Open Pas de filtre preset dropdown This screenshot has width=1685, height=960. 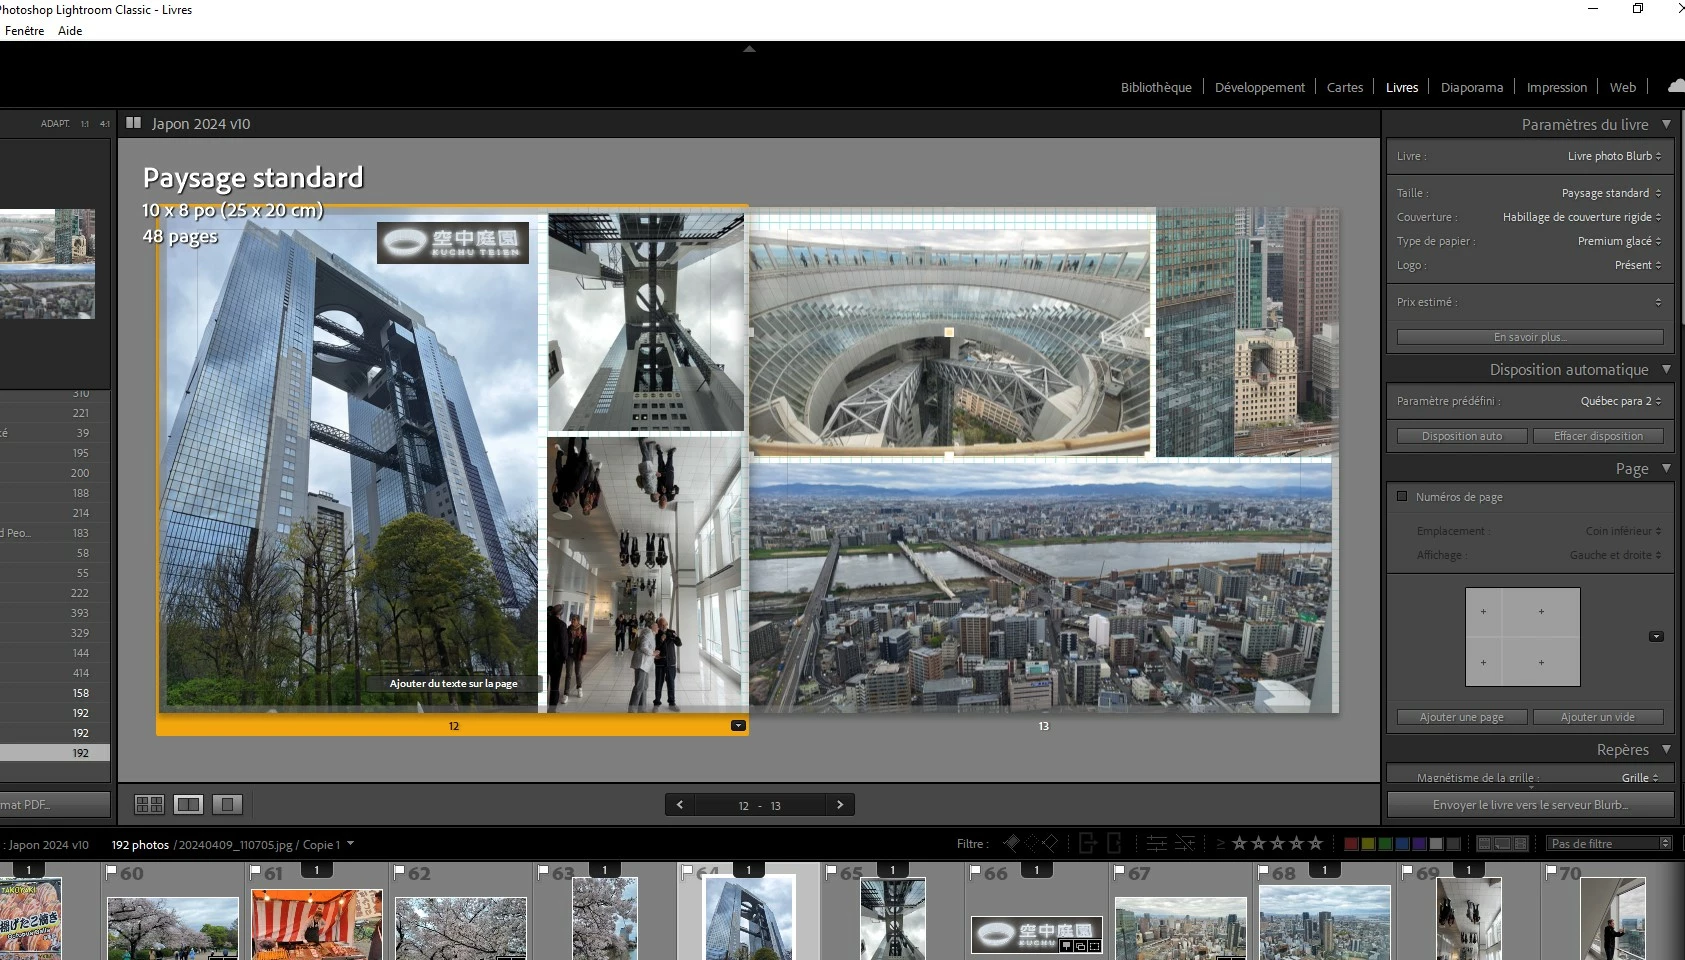[1609, 843]
